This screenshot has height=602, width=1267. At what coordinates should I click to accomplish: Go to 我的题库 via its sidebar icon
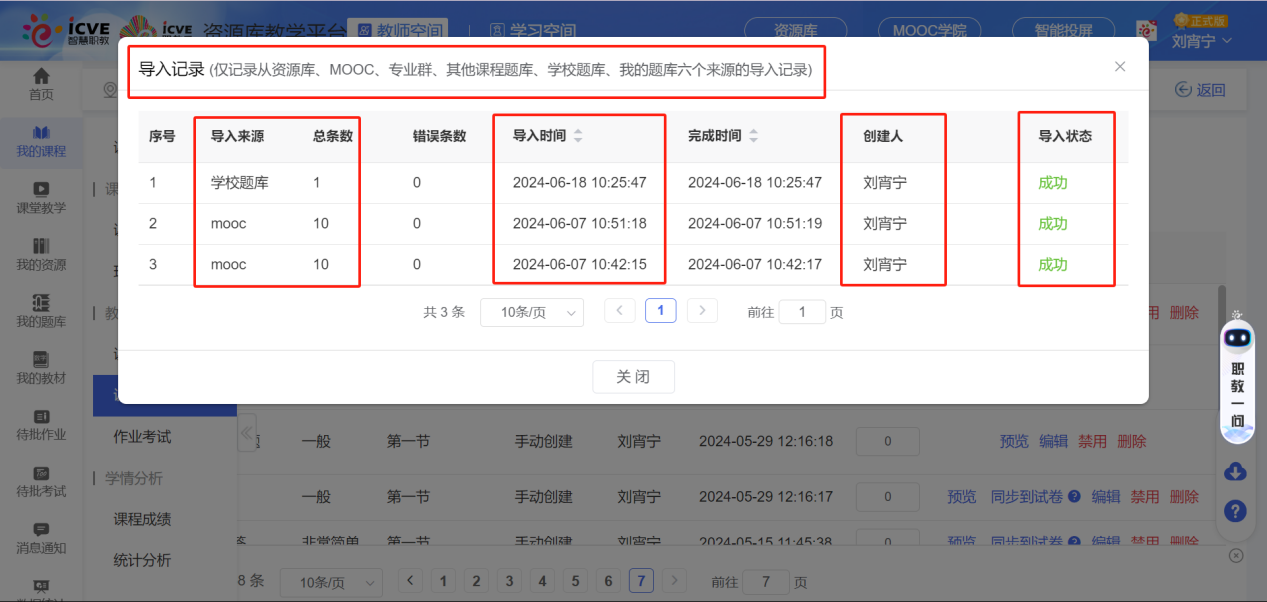tap(40, 312)
